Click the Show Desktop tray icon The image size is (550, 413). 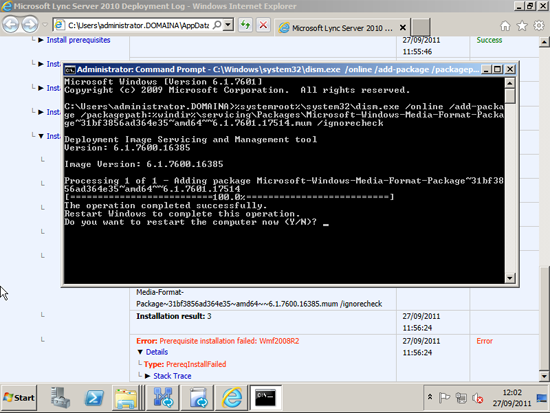pos(542,398)
